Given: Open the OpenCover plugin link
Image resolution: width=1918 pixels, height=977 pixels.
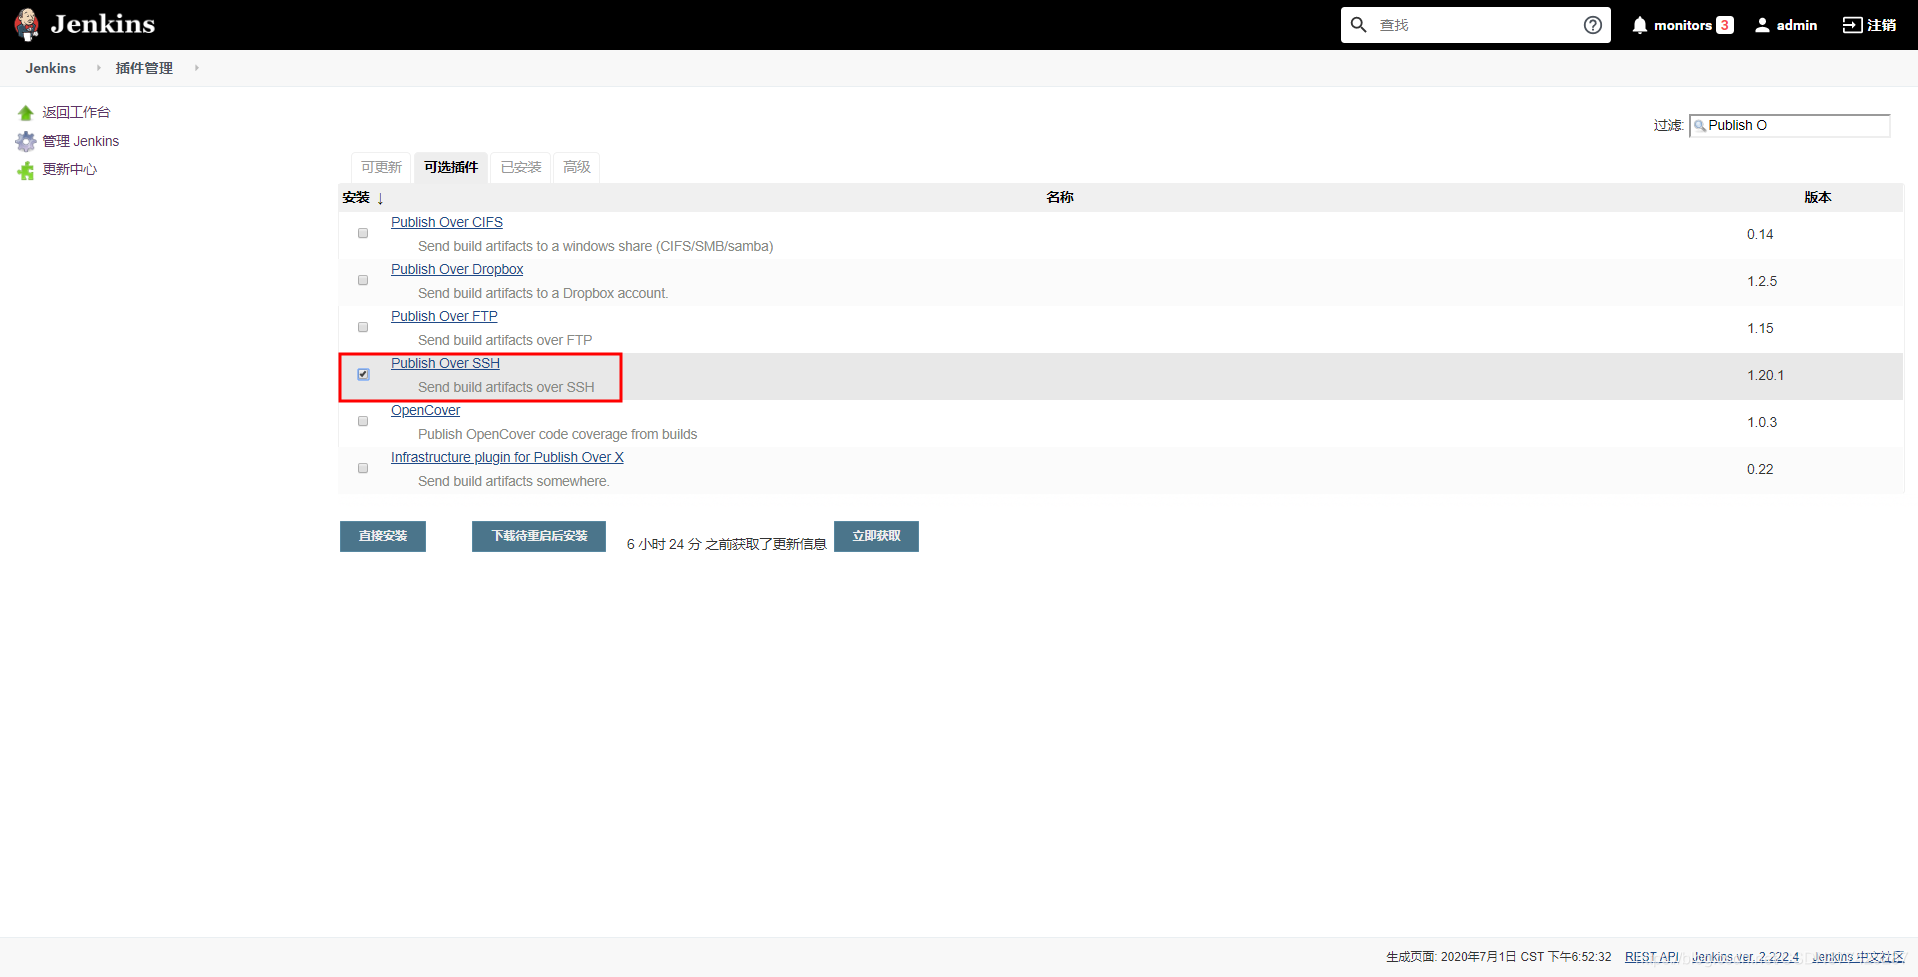Looking at the screenshot, I should [x=425, y=410].
